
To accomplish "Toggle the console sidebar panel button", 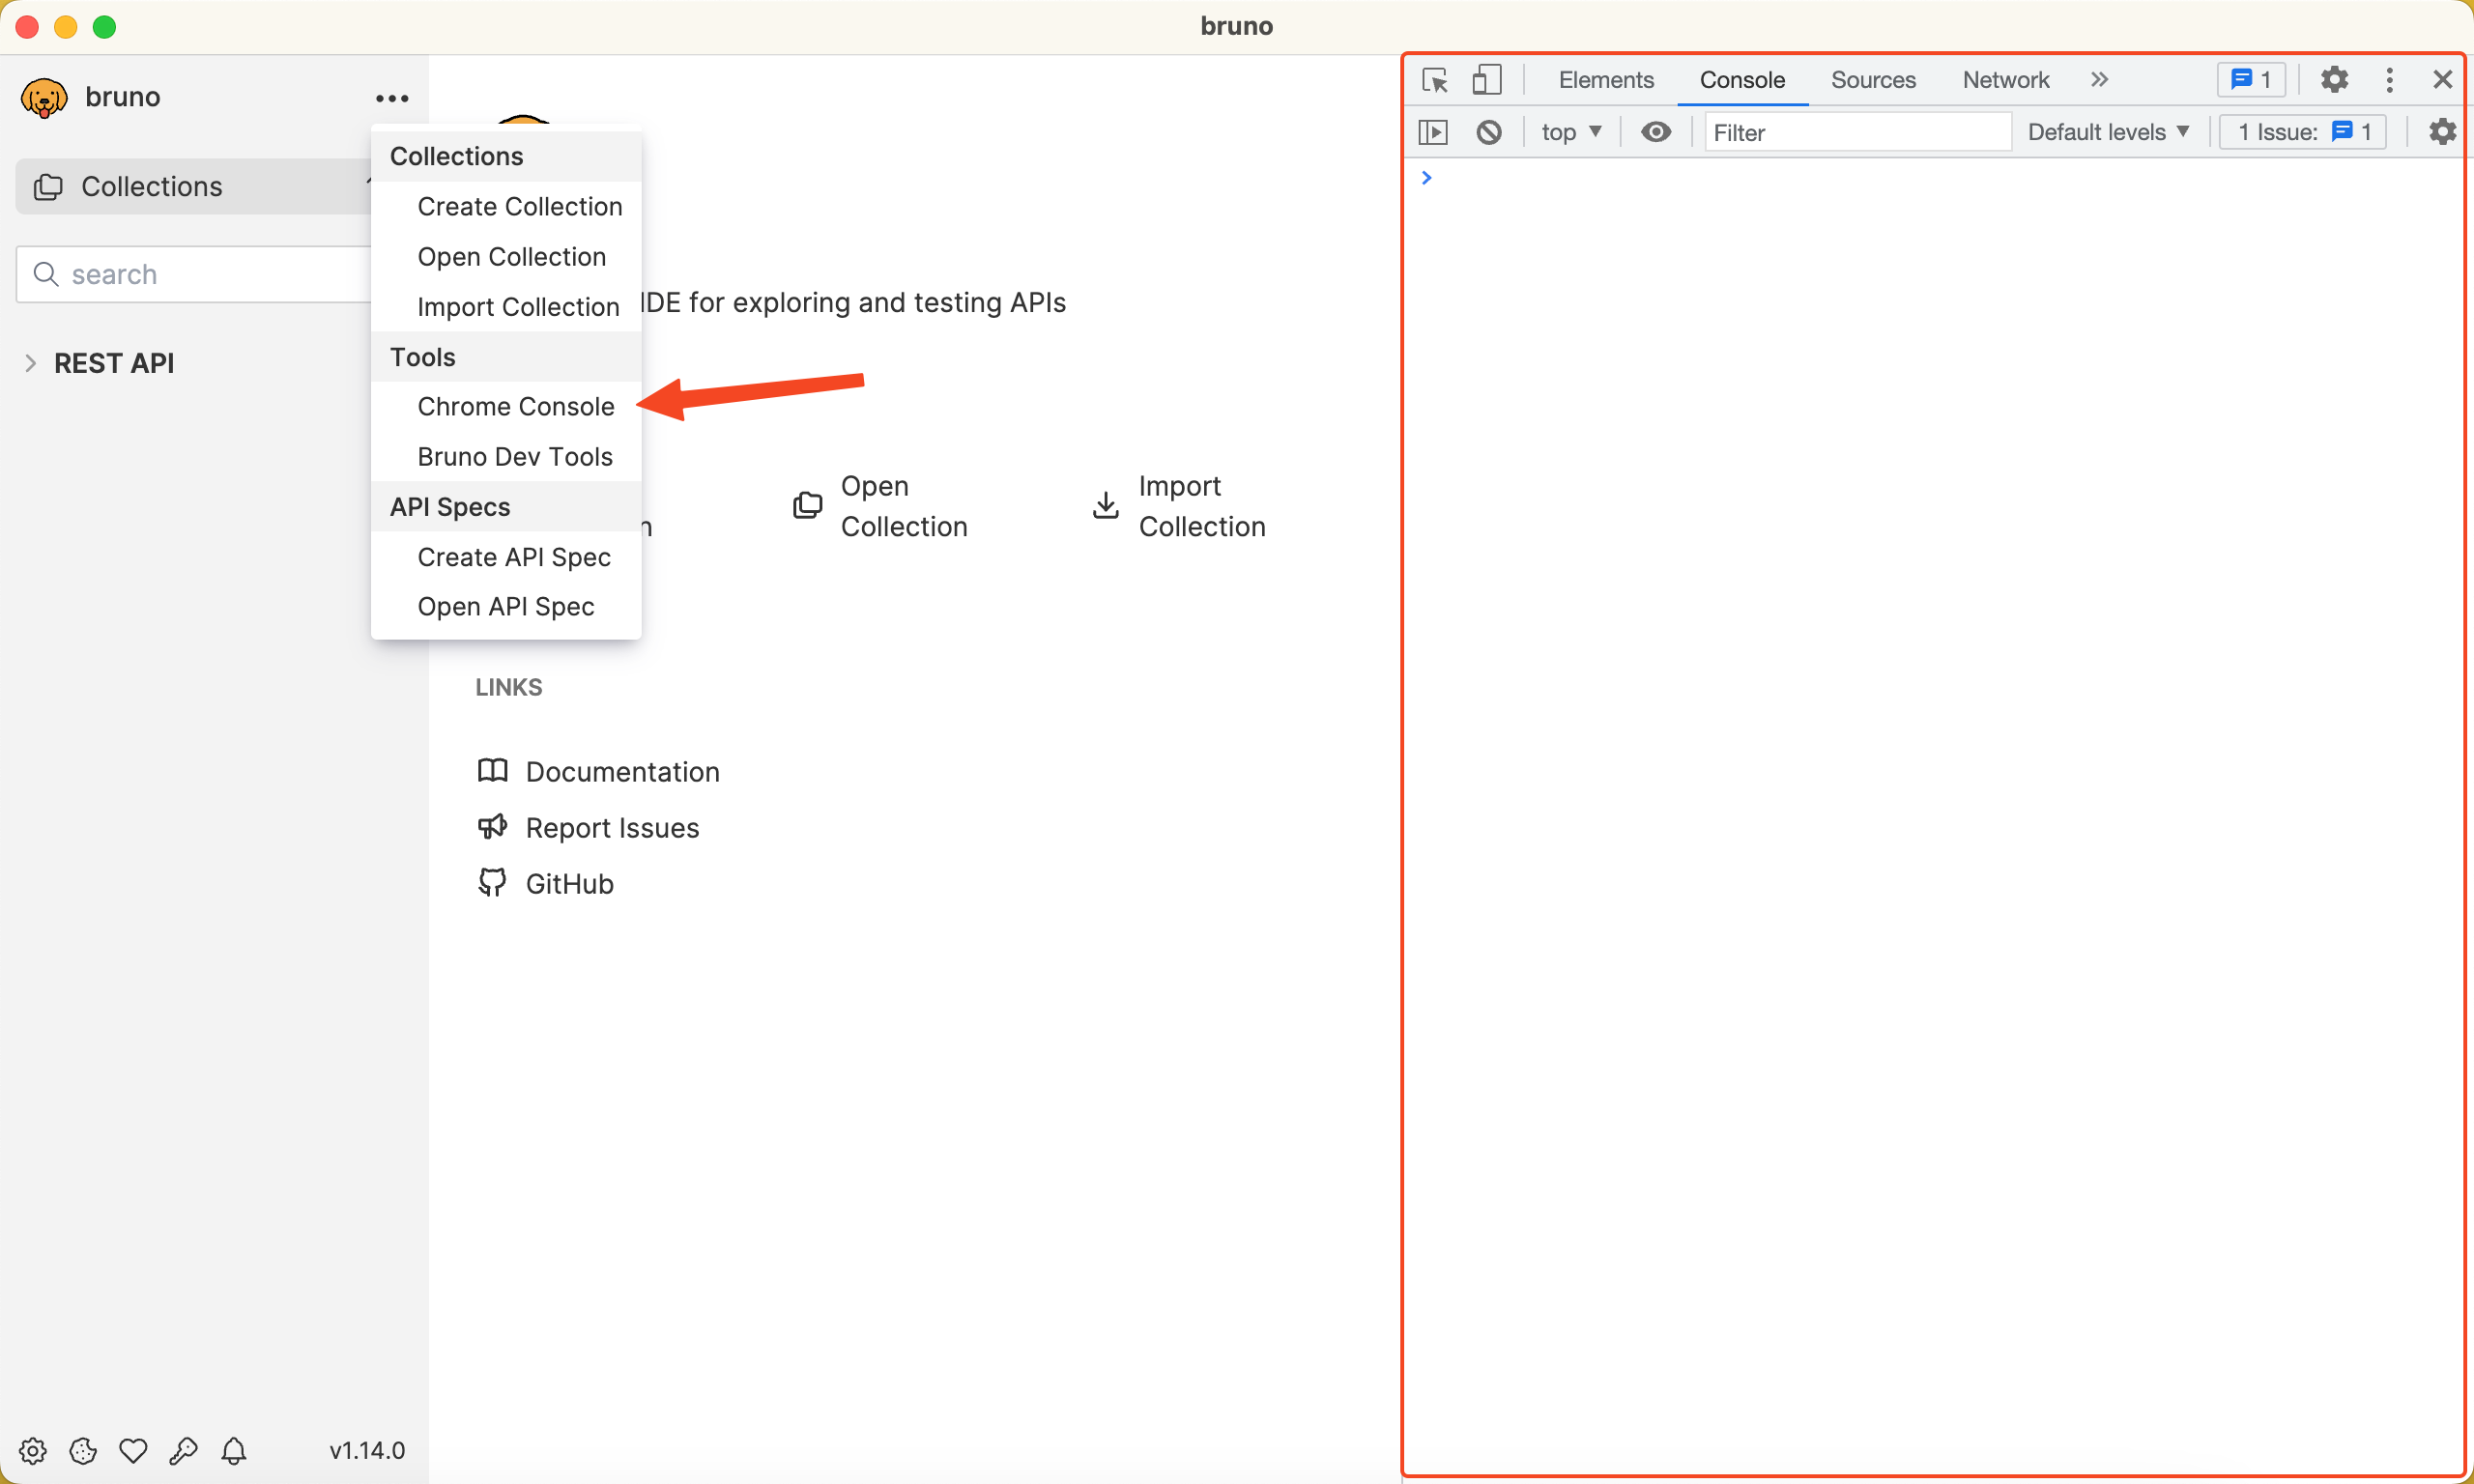I will 1433,132.
